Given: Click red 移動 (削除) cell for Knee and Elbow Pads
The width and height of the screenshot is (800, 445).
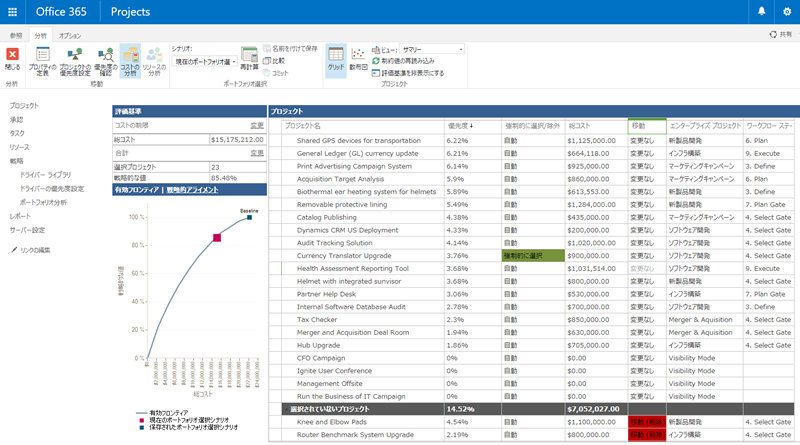Looking at the screenshot, I should click(646, 422).
